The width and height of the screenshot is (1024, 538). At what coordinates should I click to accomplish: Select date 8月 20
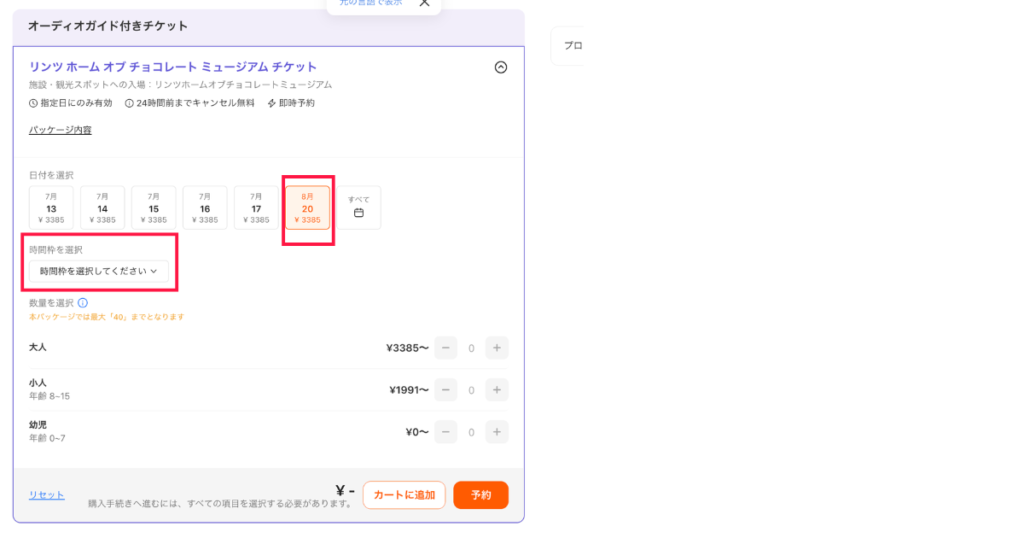pyautogui.click(x=308, y=208)
